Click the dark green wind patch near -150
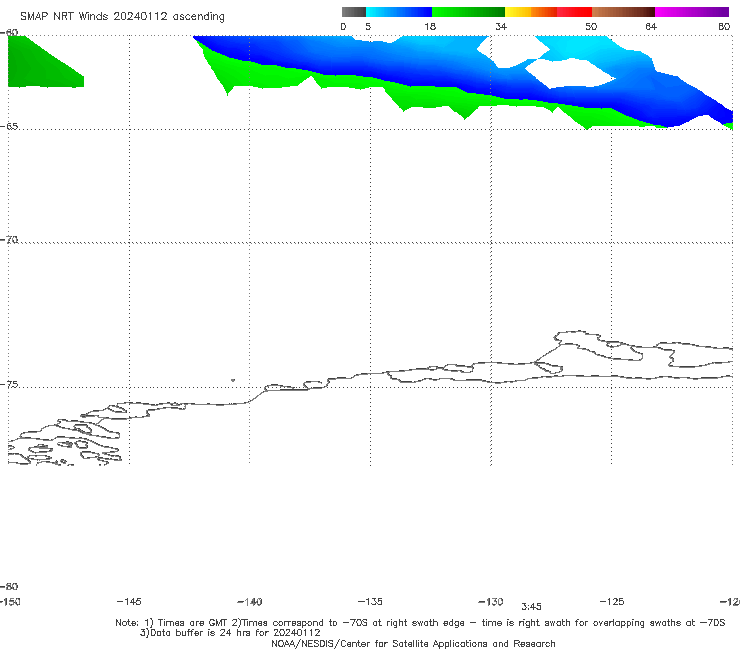This screenshot has height=650, width=740. click(40, 66)
